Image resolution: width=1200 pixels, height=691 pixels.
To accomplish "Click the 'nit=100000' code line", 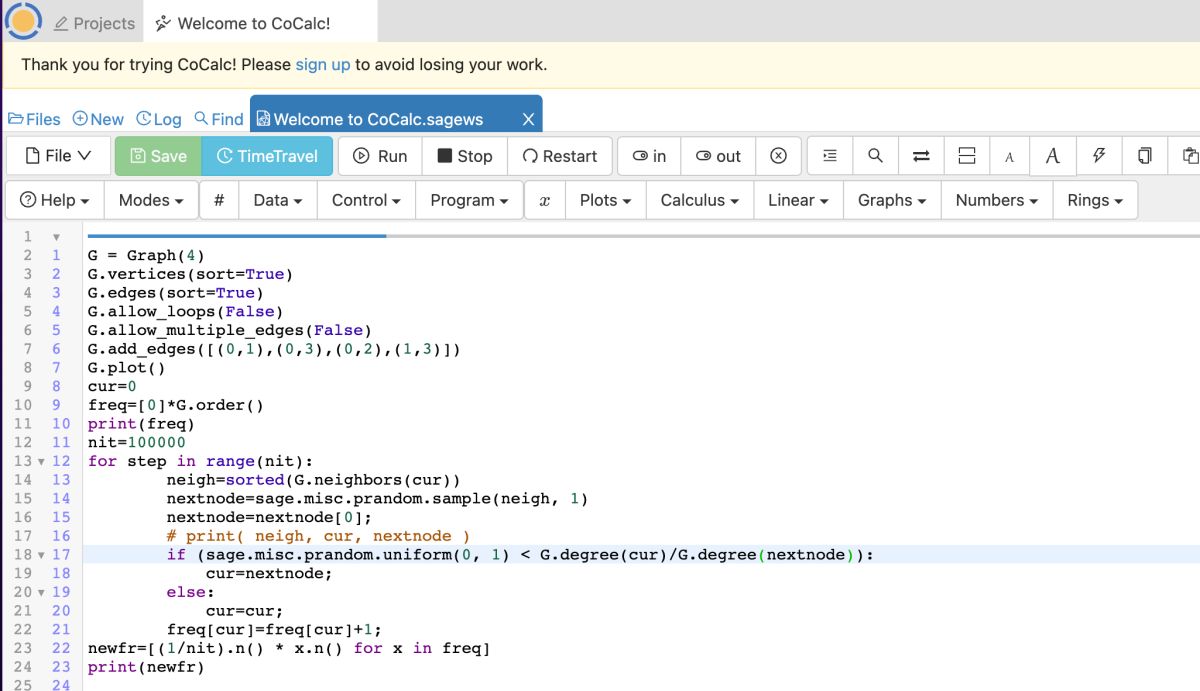I will coord(136,442).
